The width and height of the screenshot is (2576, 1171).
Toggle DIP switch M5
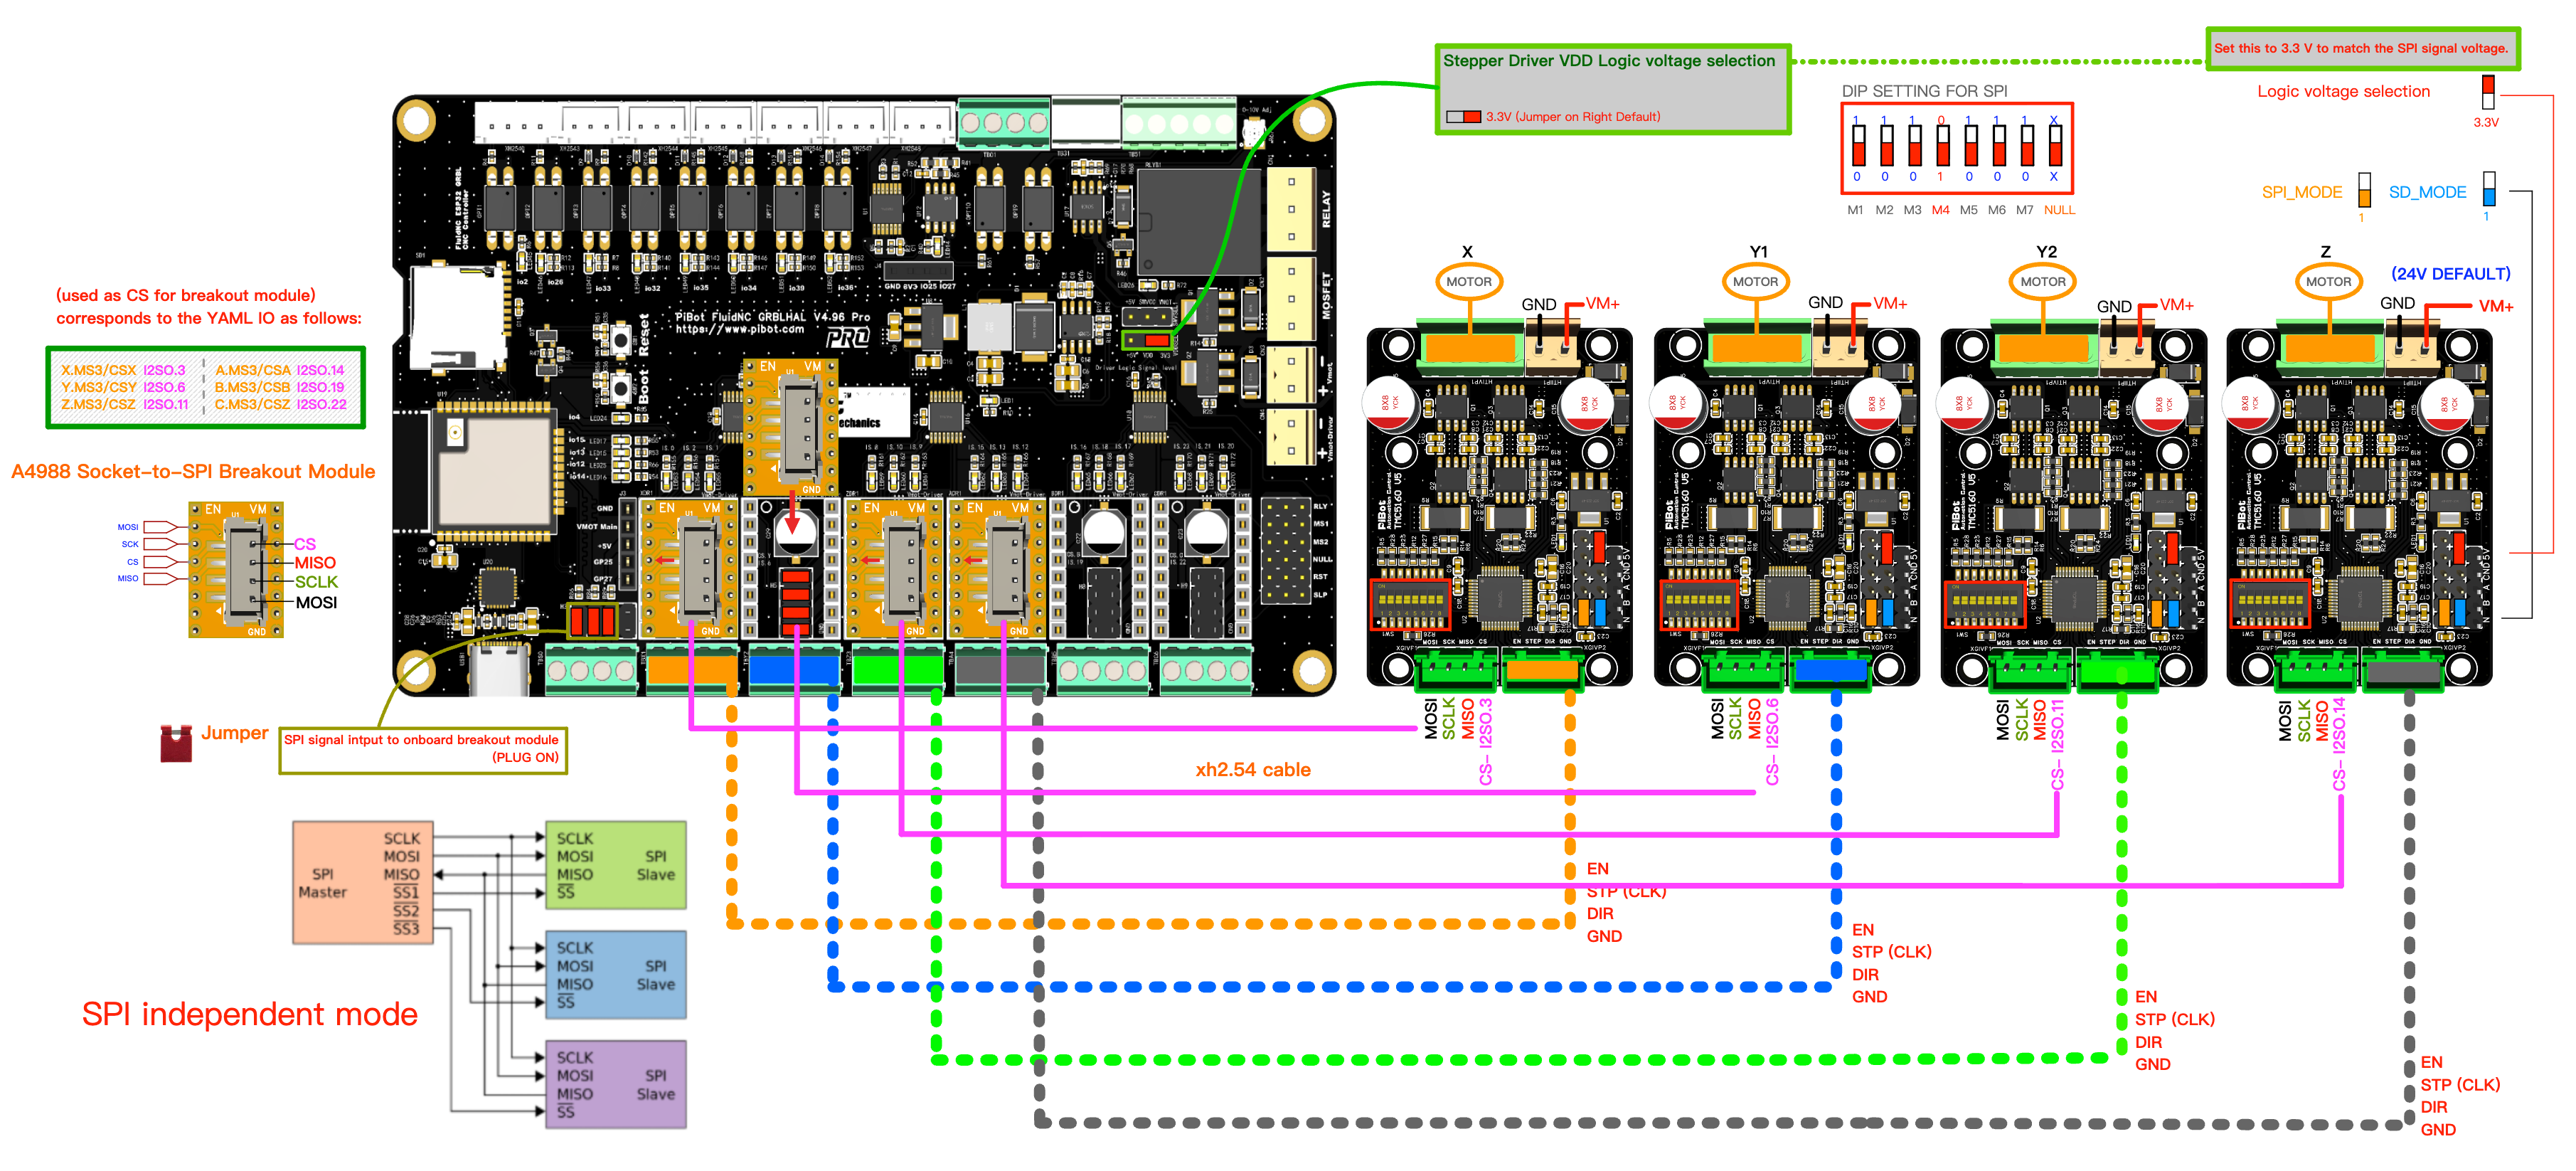(1970, 146)
